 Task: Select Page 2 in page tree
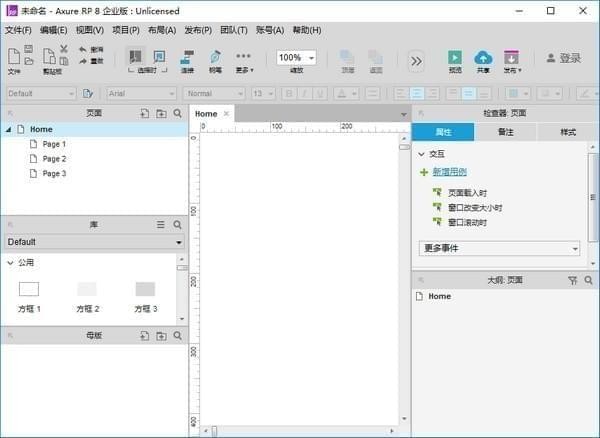point(54,159)
